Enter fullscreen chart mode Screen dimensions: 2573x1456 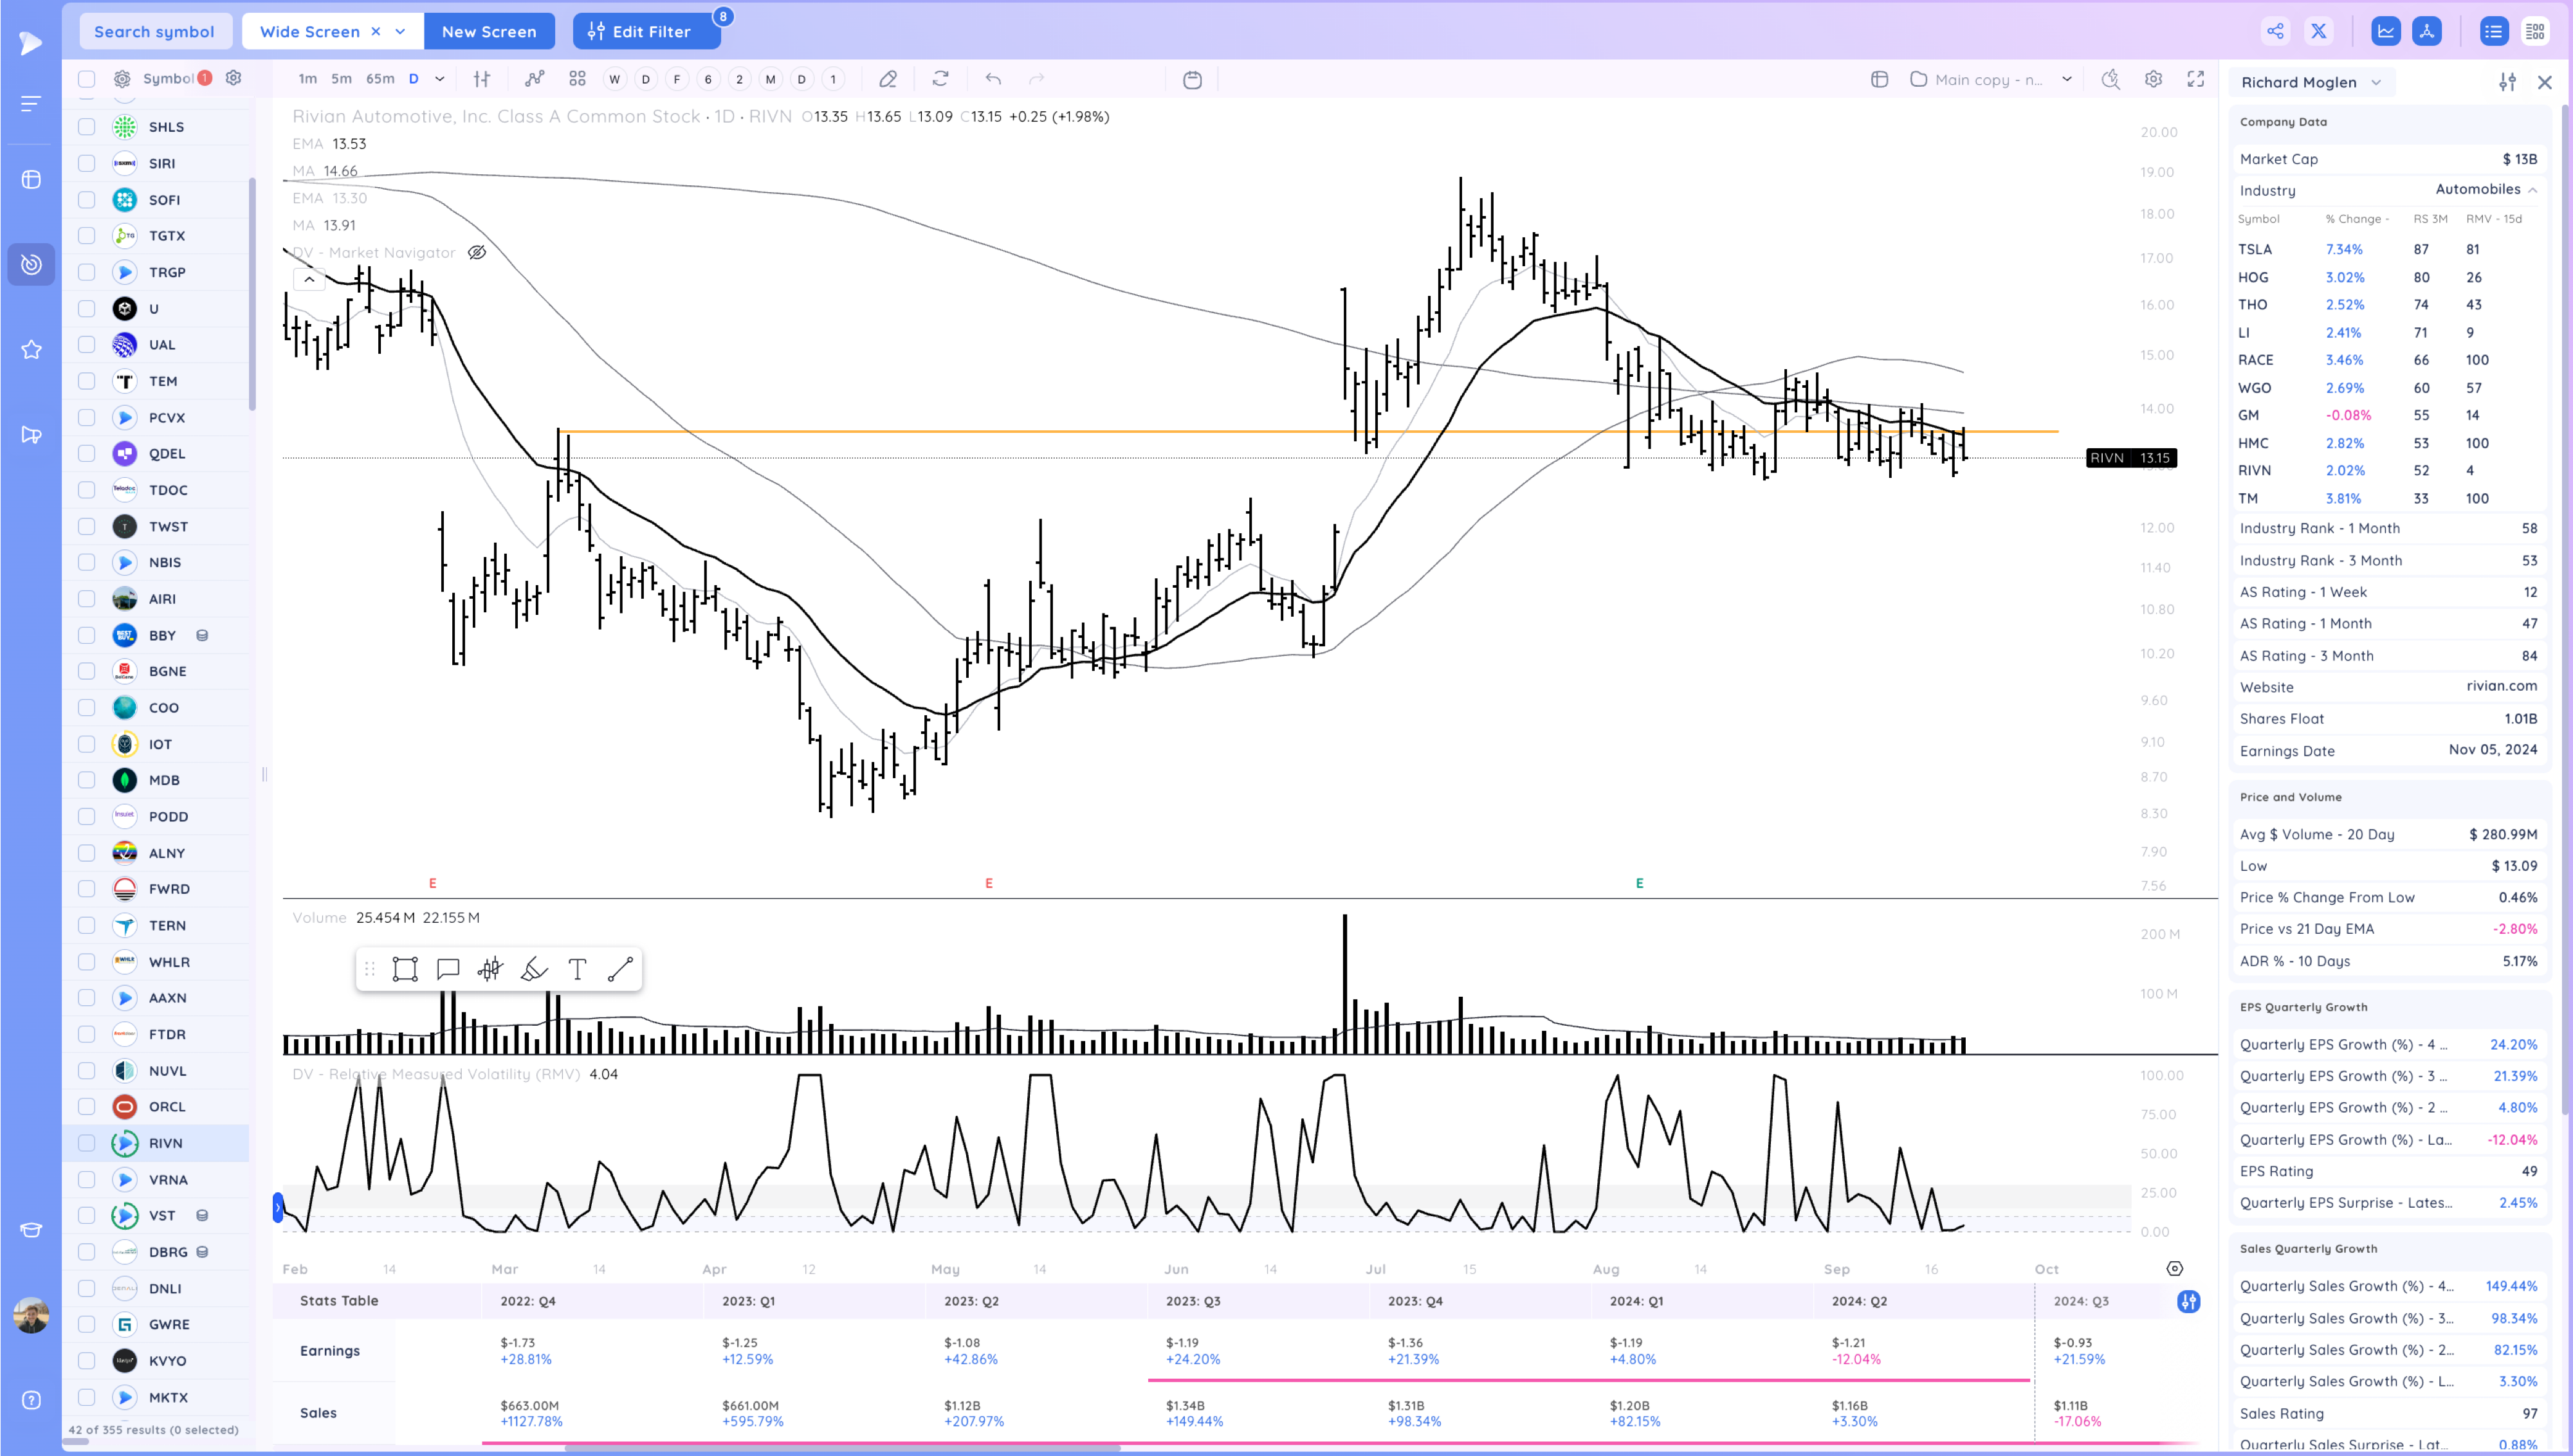tap(2195, 79)
